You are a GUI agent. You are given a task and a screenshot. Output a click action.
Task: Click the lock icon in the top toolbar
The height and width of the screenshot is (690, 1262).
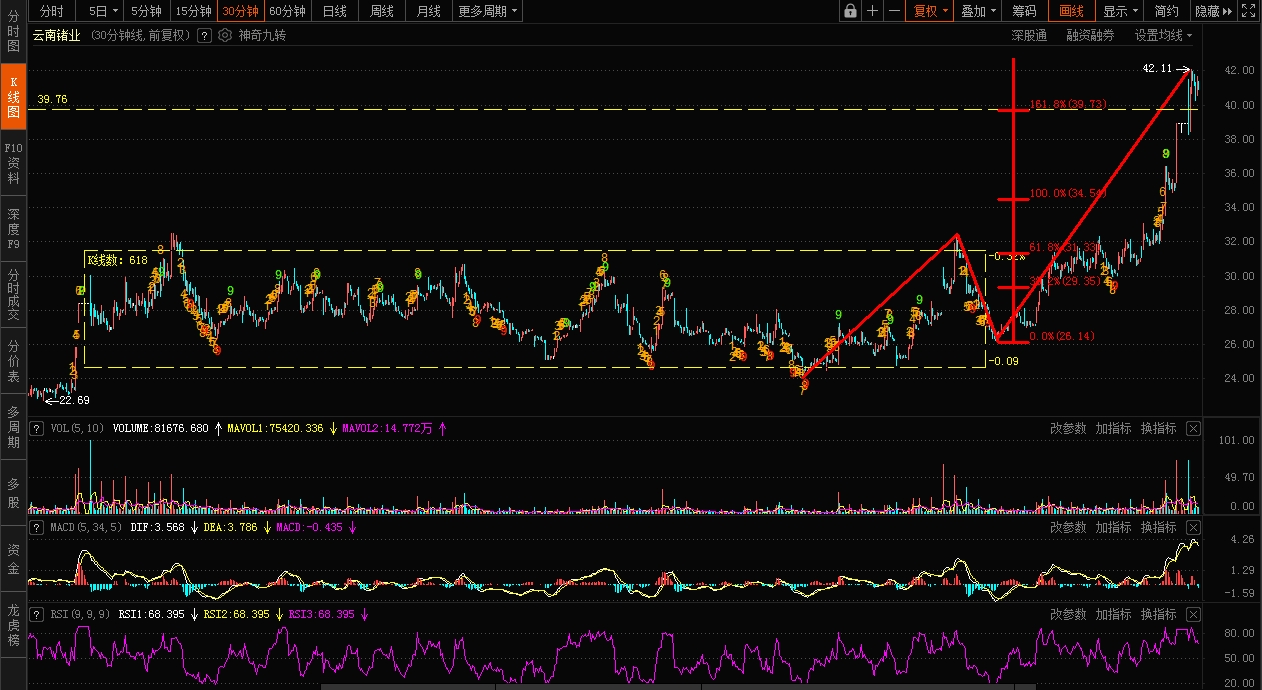tap(850, 11)
